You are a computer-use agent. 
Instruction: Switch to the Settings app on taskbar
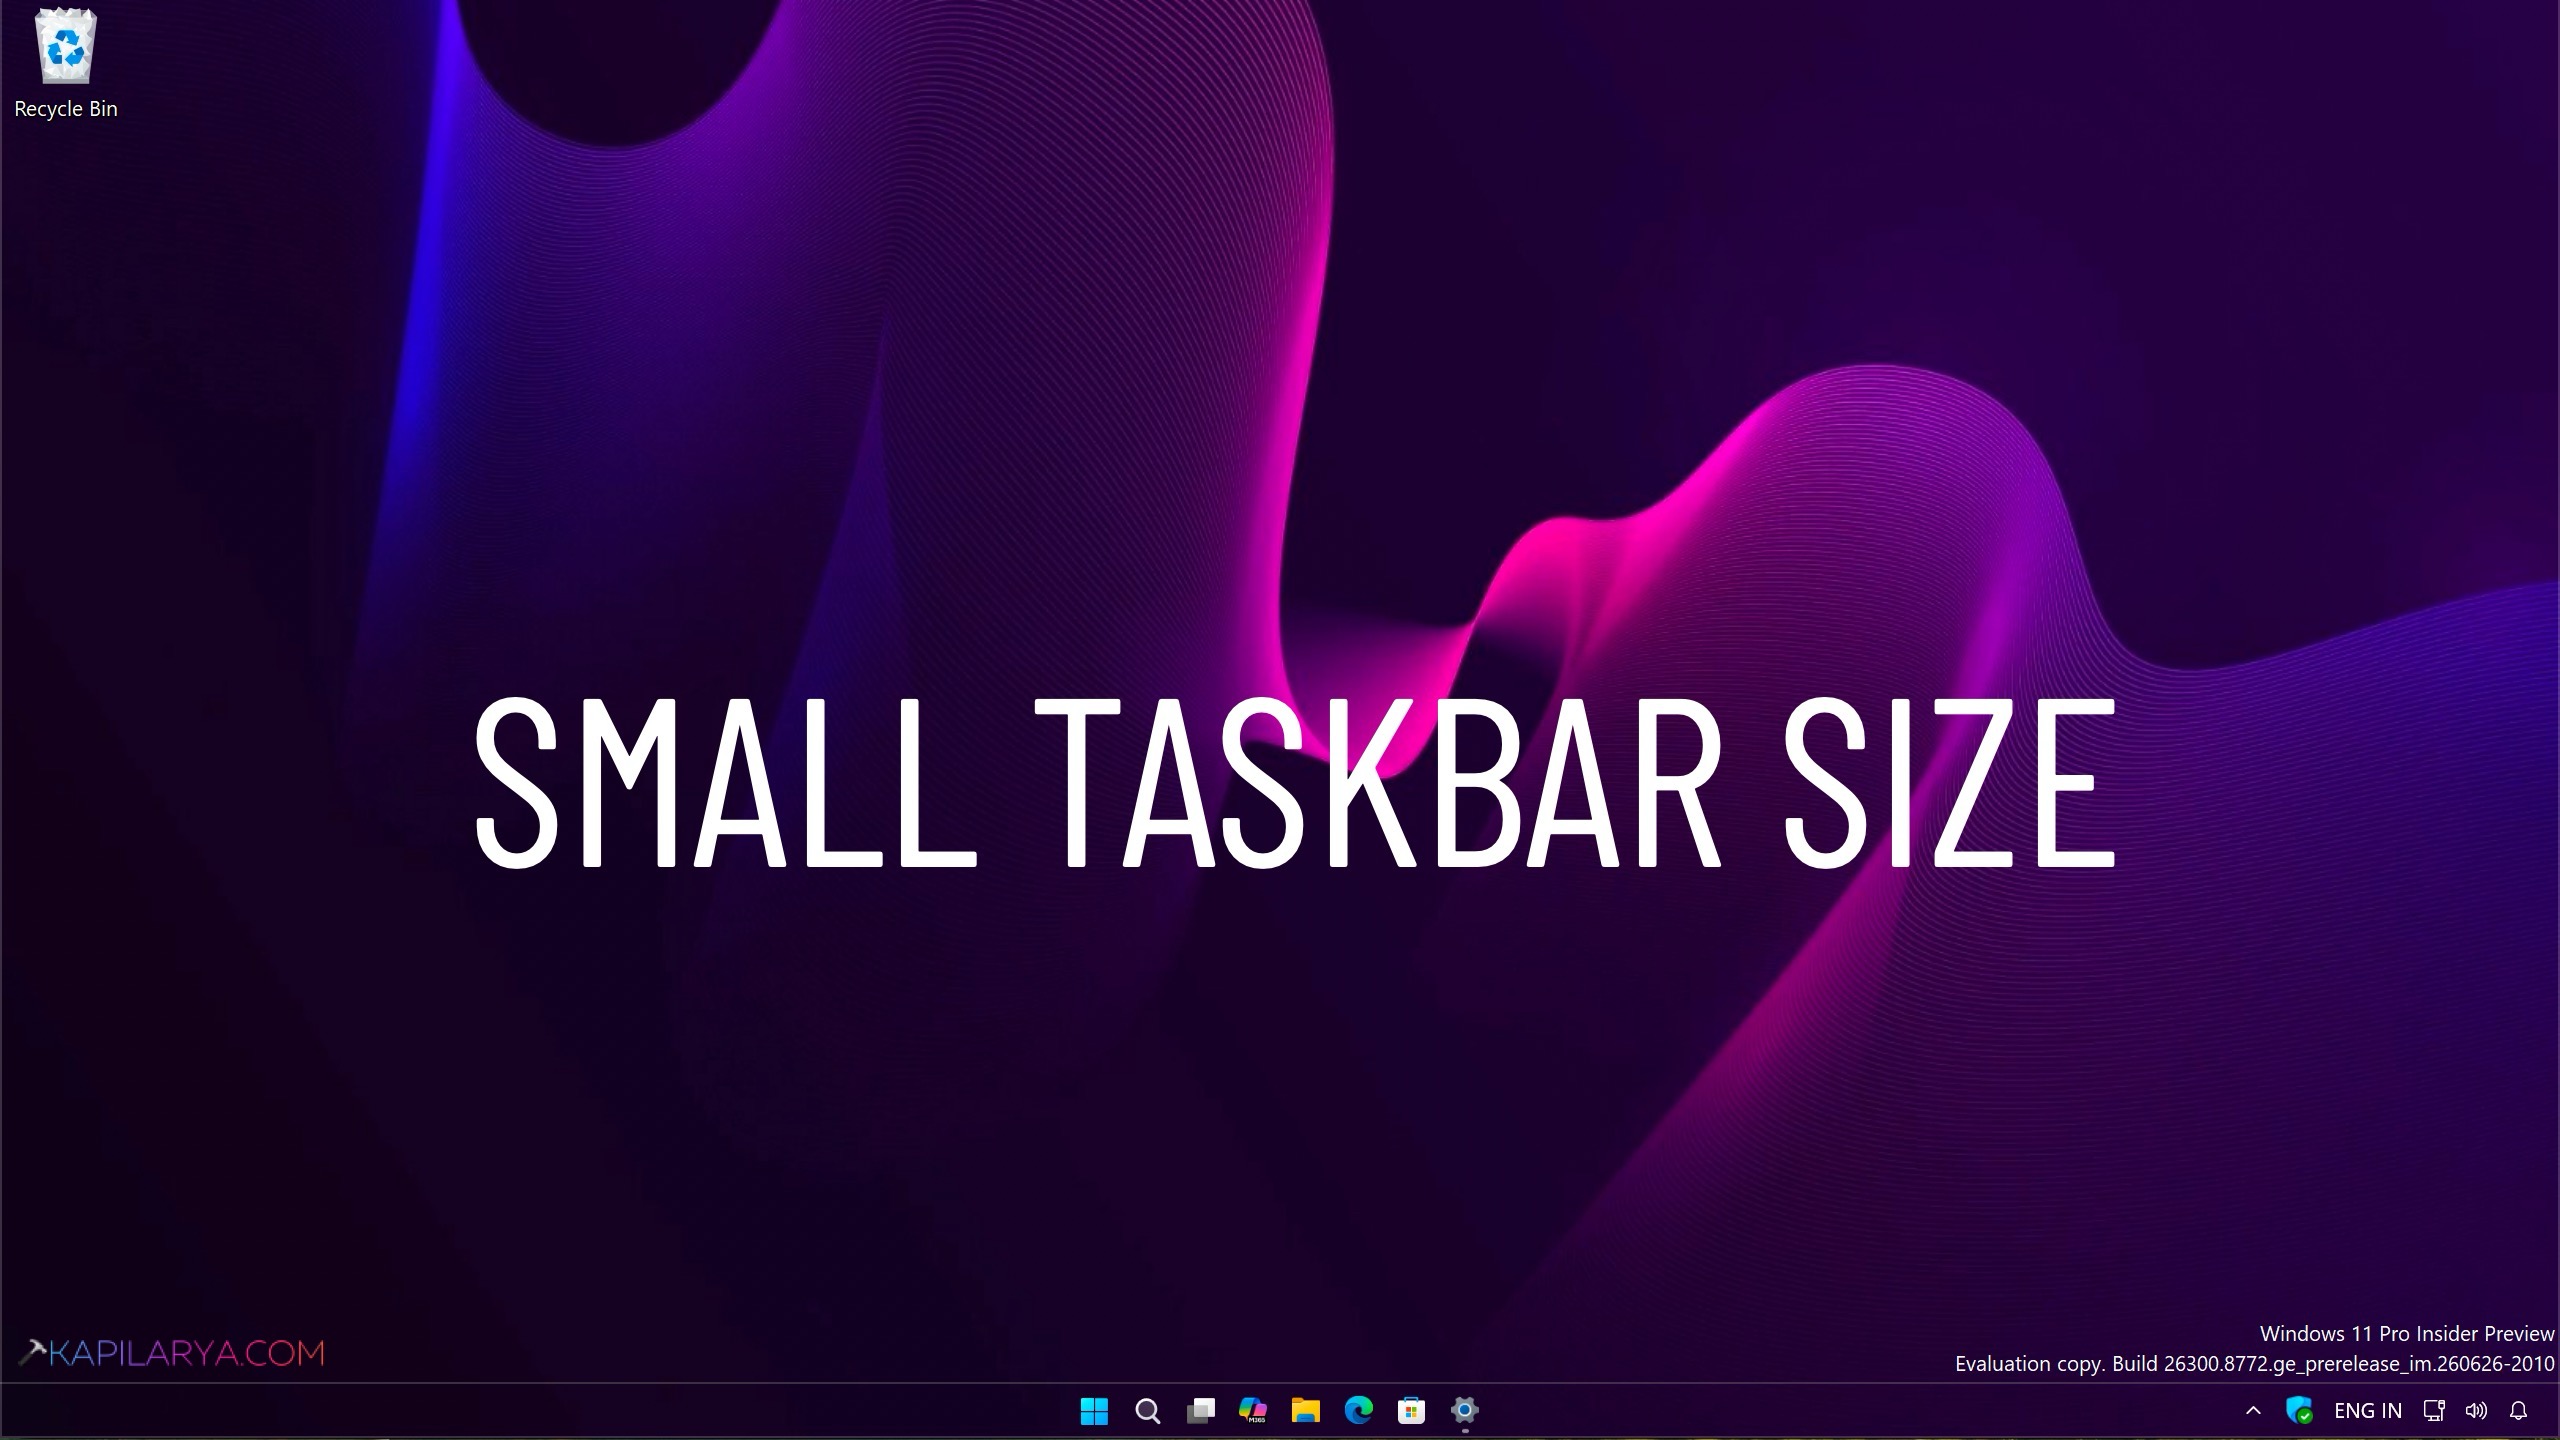(x=1464, y=1411)
